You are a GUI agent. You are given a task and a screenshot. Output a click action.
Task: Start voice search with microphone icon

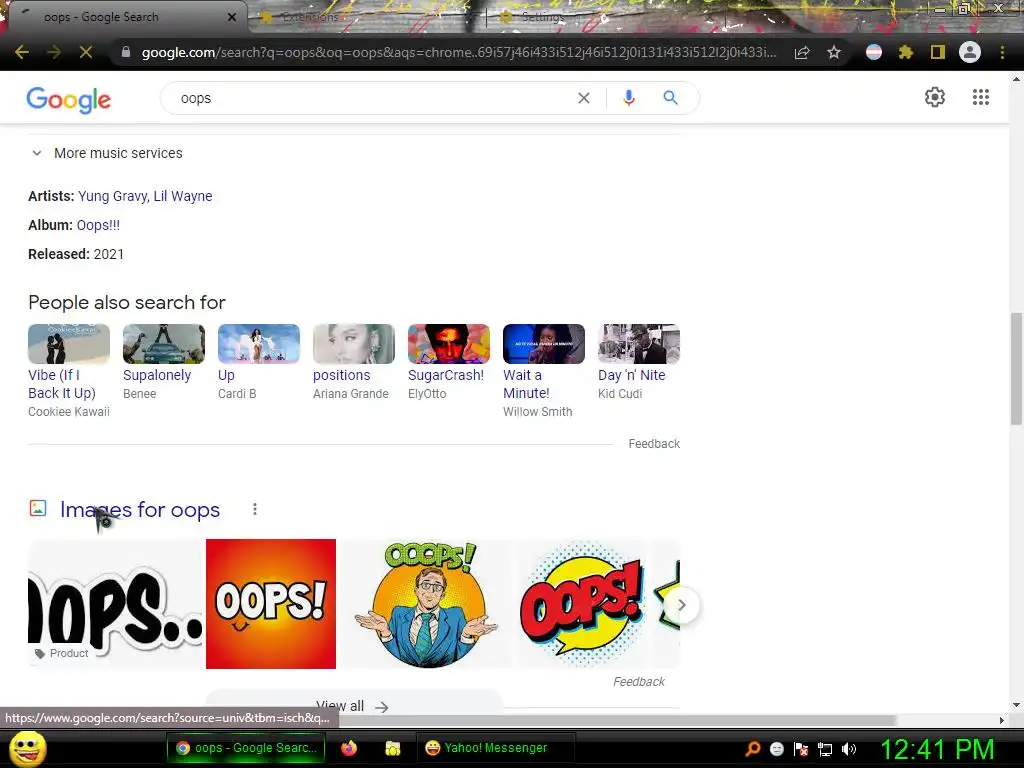[629, 98]
